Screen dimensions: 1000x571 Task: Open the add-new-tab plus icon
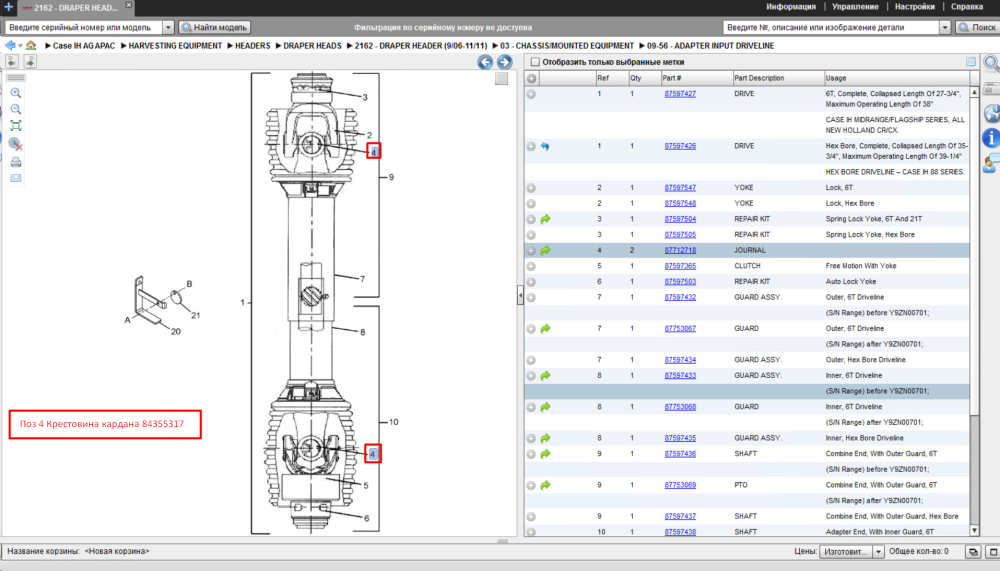click(8, 7)
